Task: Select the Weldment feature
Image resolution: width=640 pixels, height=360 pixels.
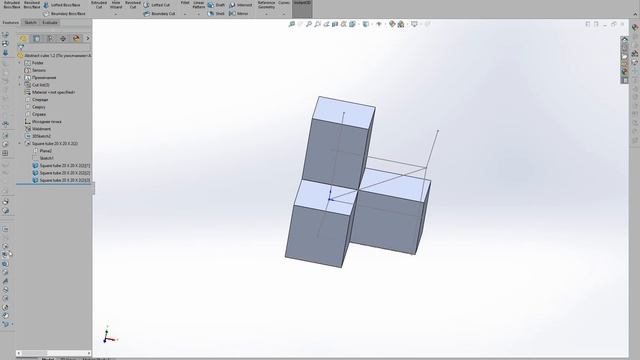Action: click(41, 129)
